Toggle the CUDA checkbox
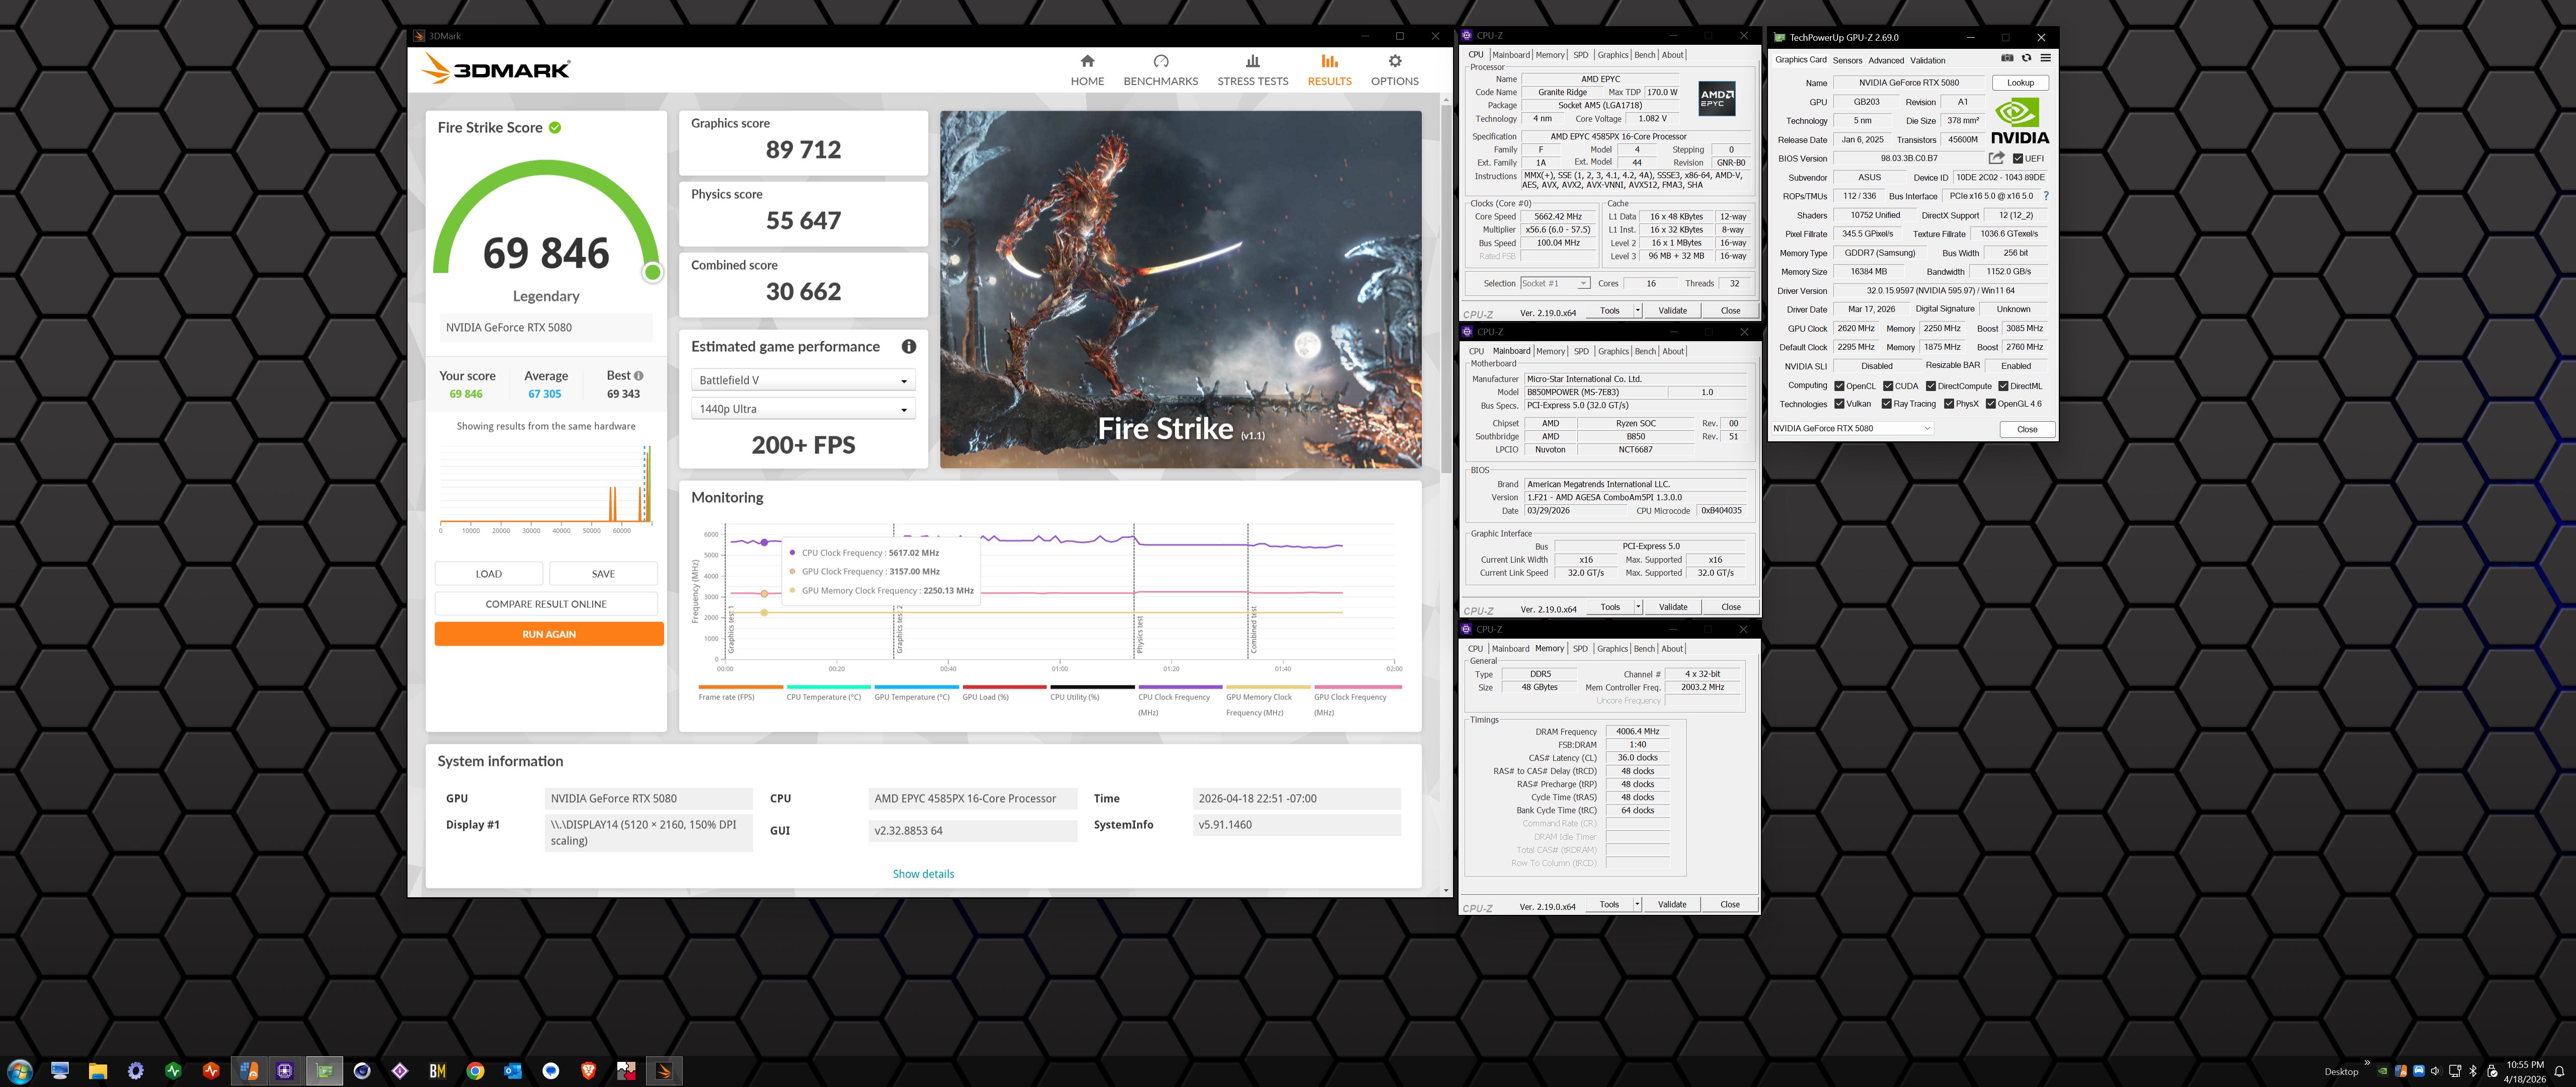This screenshot has width=2576, height=1087. (1888, 386)
